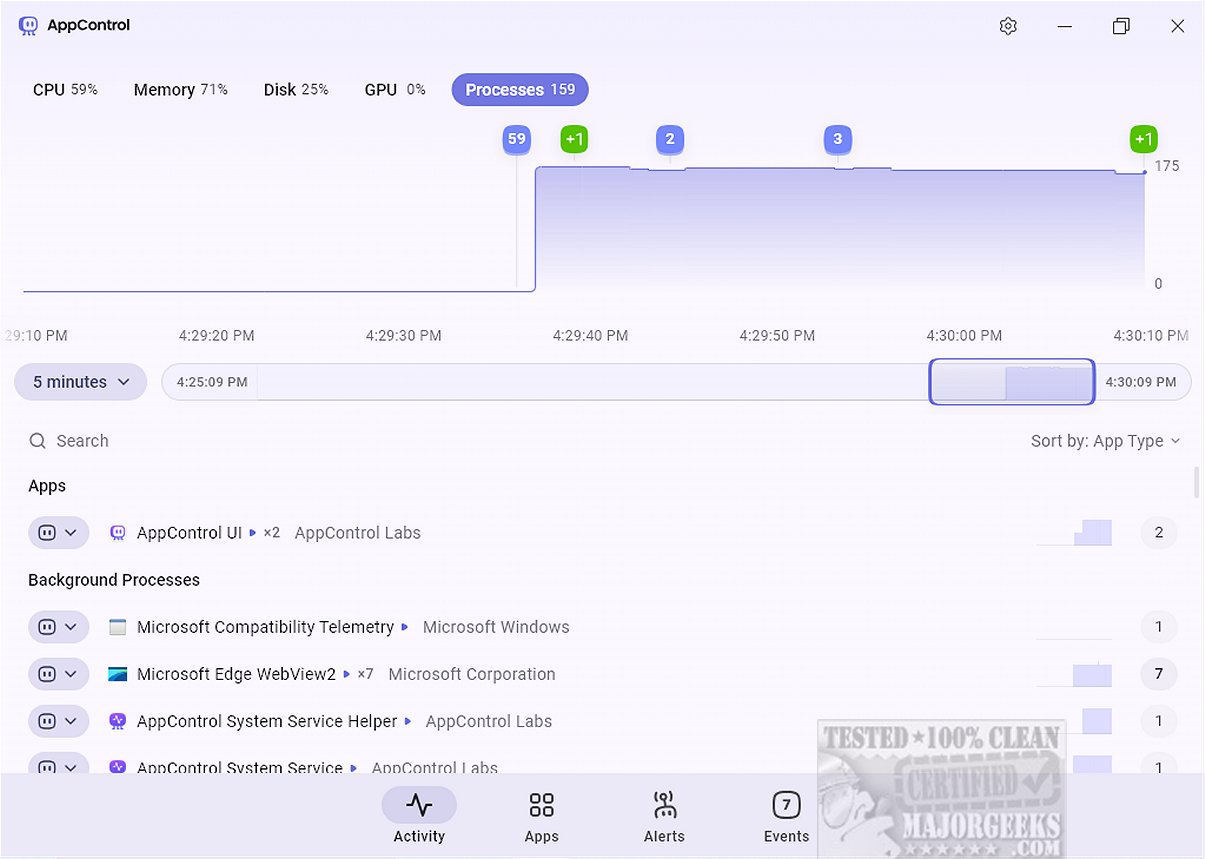The image size is (1205, 859).
Task: Toggle control icon for Microsoft Compatibility Telemetry
Action: click(46, 627)
